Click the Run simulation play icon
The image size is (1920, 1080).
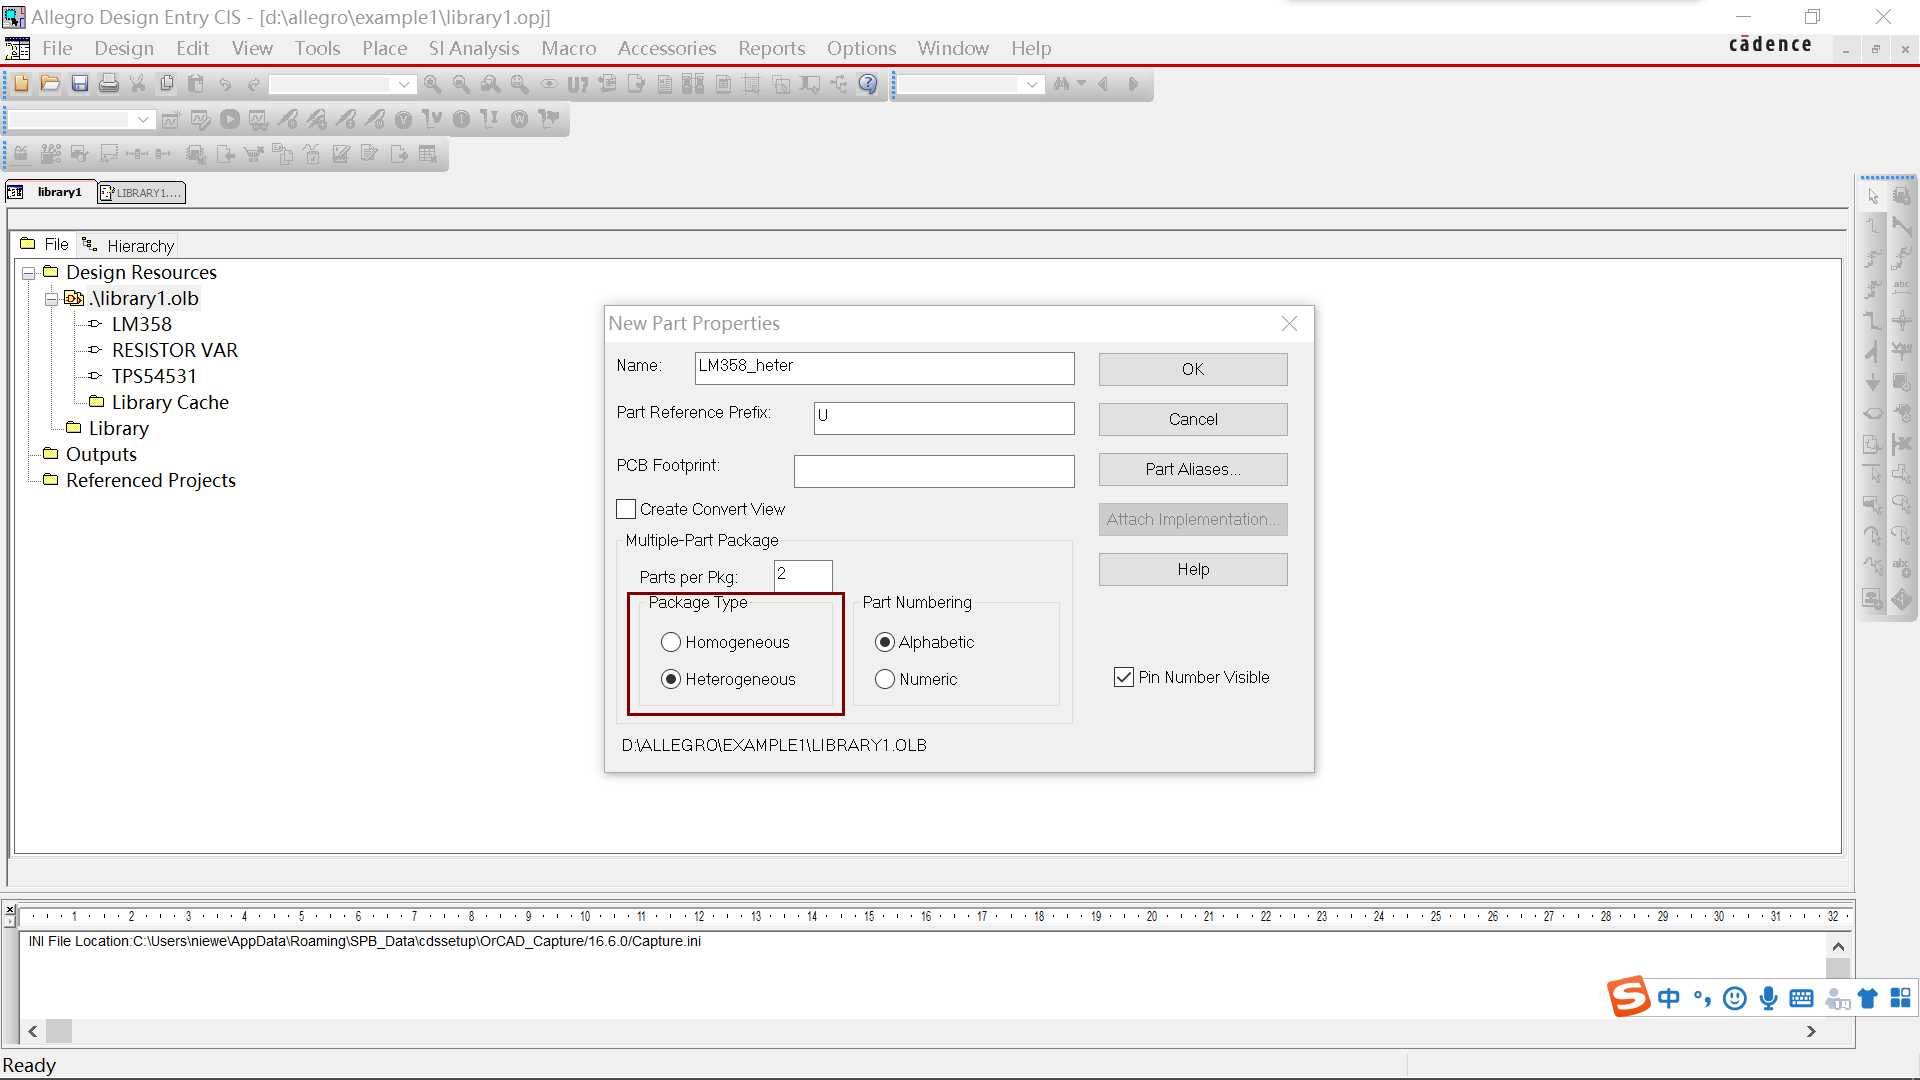(x=230, y=119)
